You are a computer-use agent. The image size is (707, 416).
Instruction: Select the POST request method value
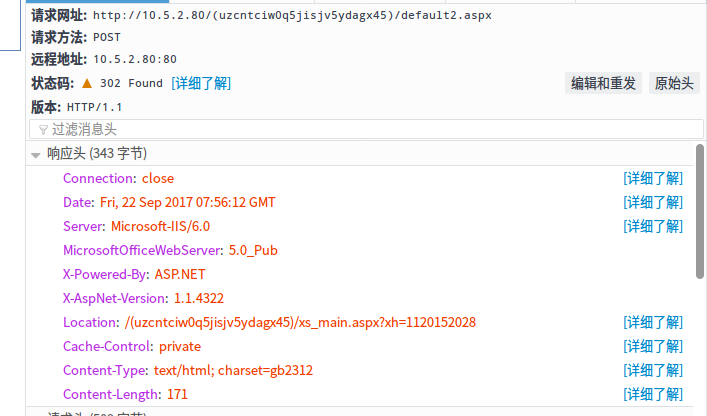pos(107,37)
